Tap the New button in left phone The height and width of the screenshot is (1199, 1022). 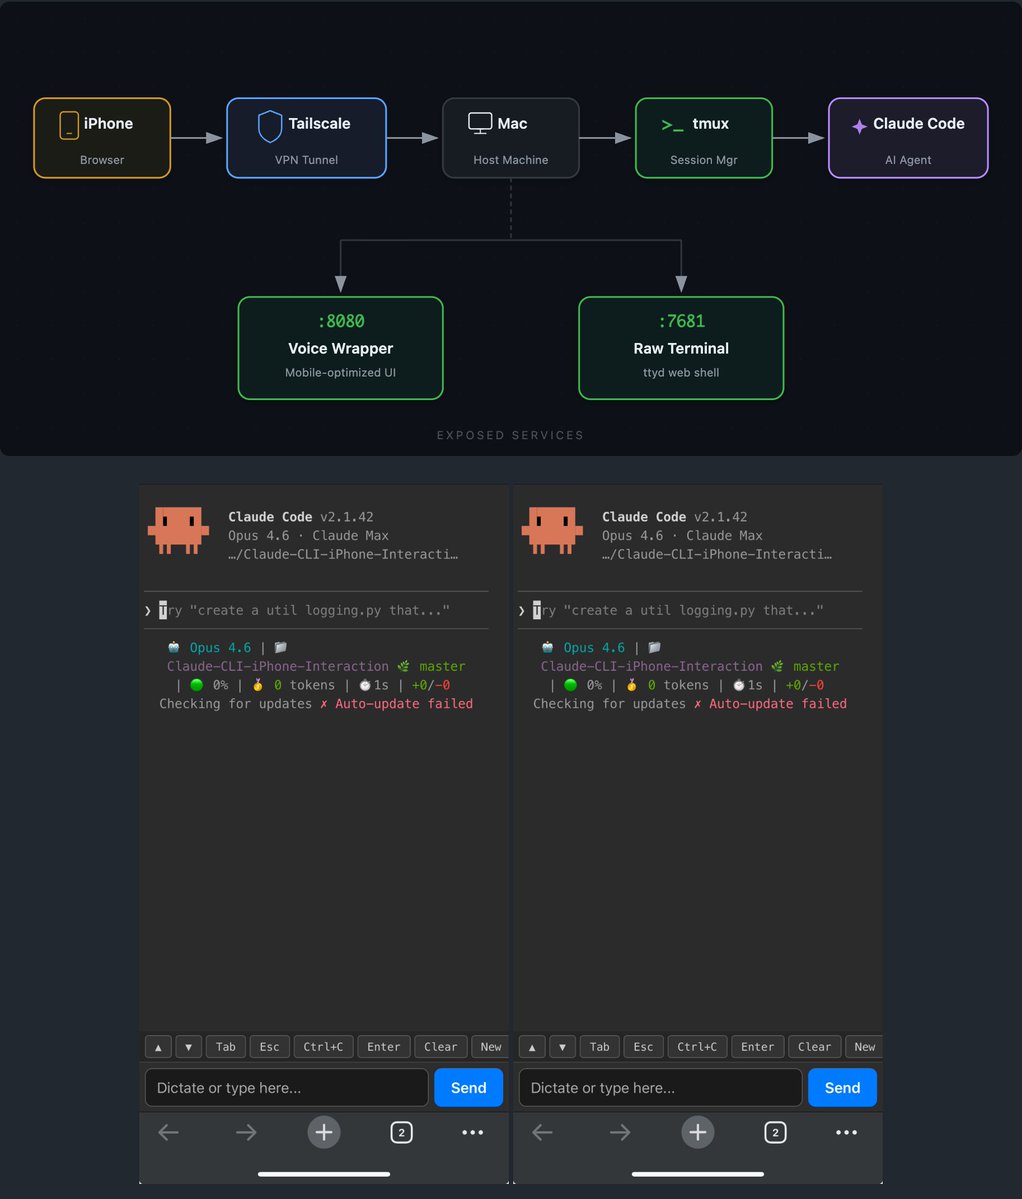click(x=491, y=1047)
